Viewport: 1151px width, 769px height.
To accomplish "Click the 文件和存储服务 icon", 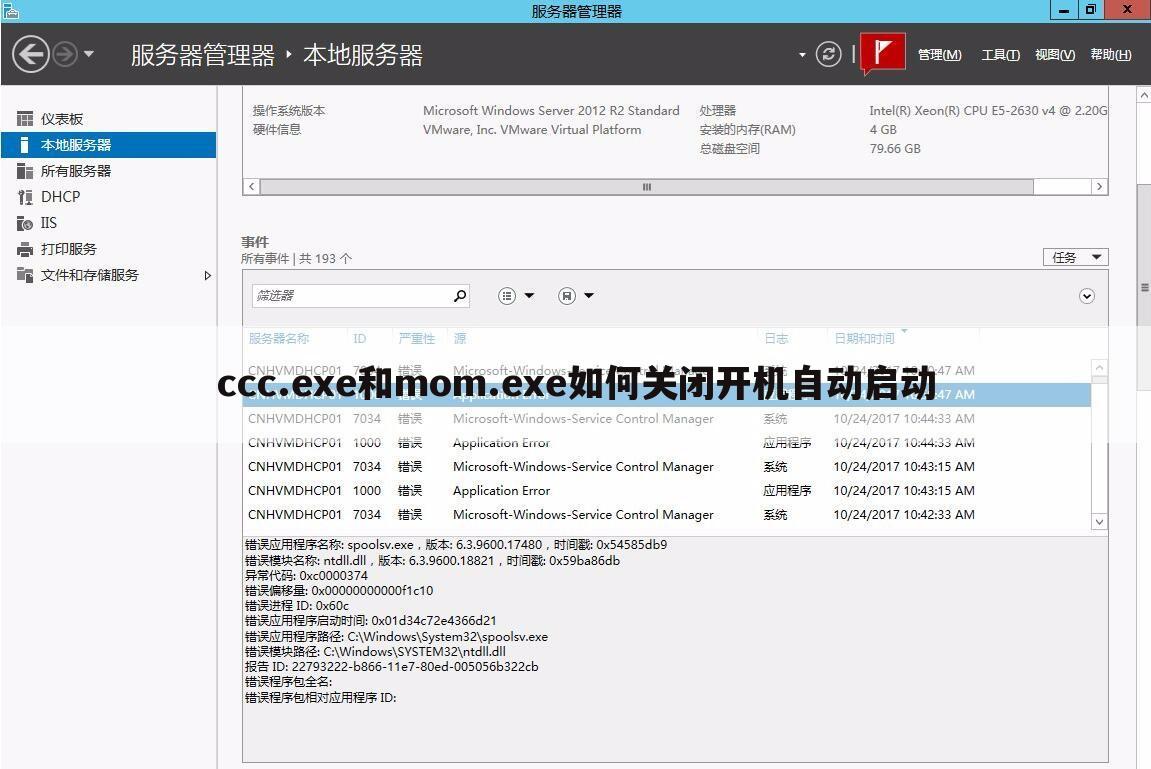I will 25,275.
